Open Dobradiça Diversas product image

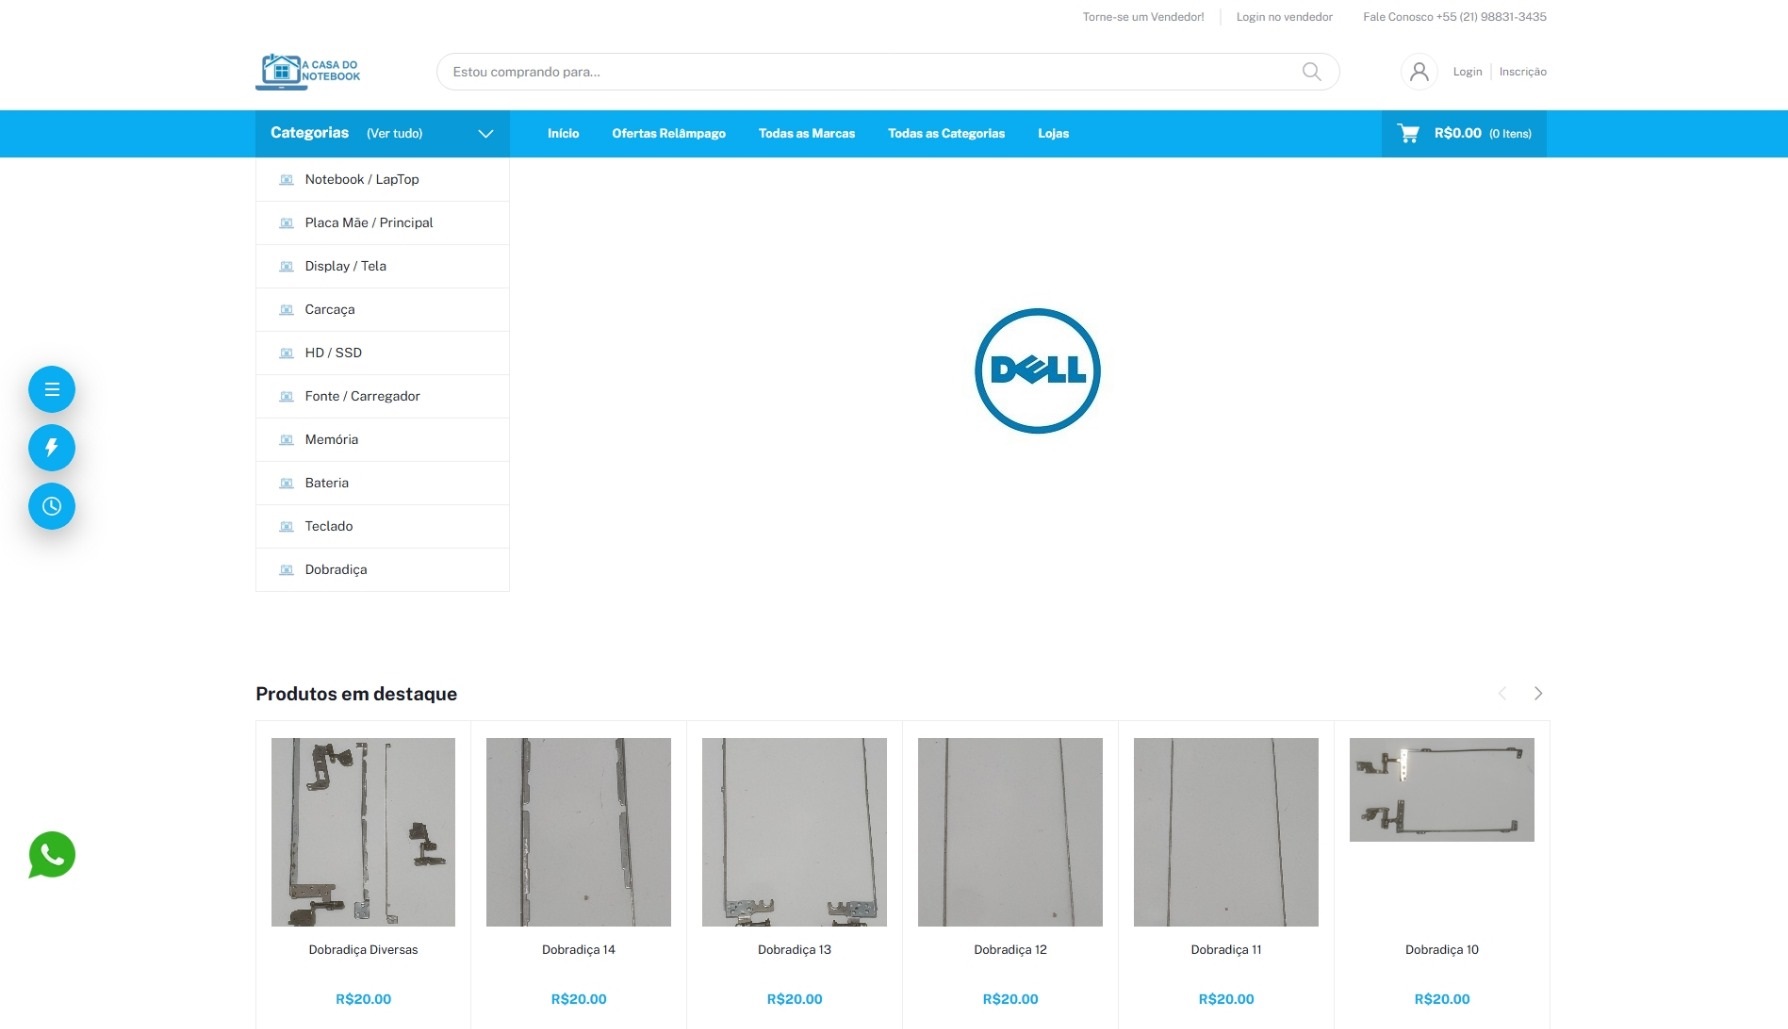pyautogui.click(x=363, y=832)
